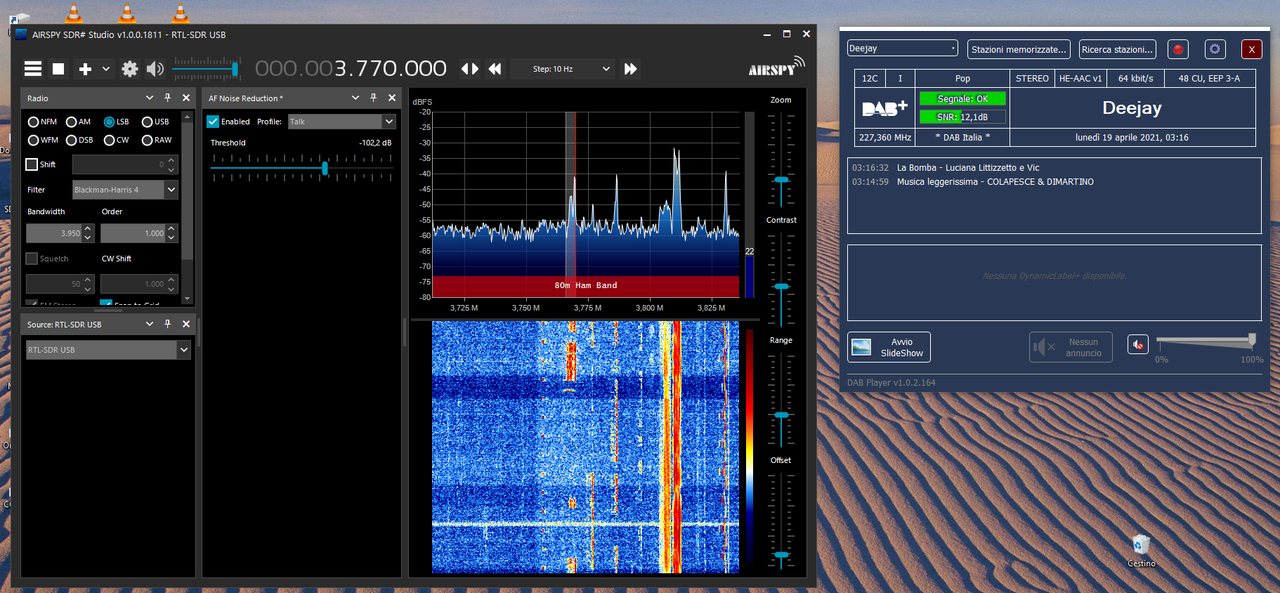Image resolution: width=1280 pixels, height=593 pixels.
Task: Open the Blackman-Harris 4 filter dropdown
Action: pos(125,189)
